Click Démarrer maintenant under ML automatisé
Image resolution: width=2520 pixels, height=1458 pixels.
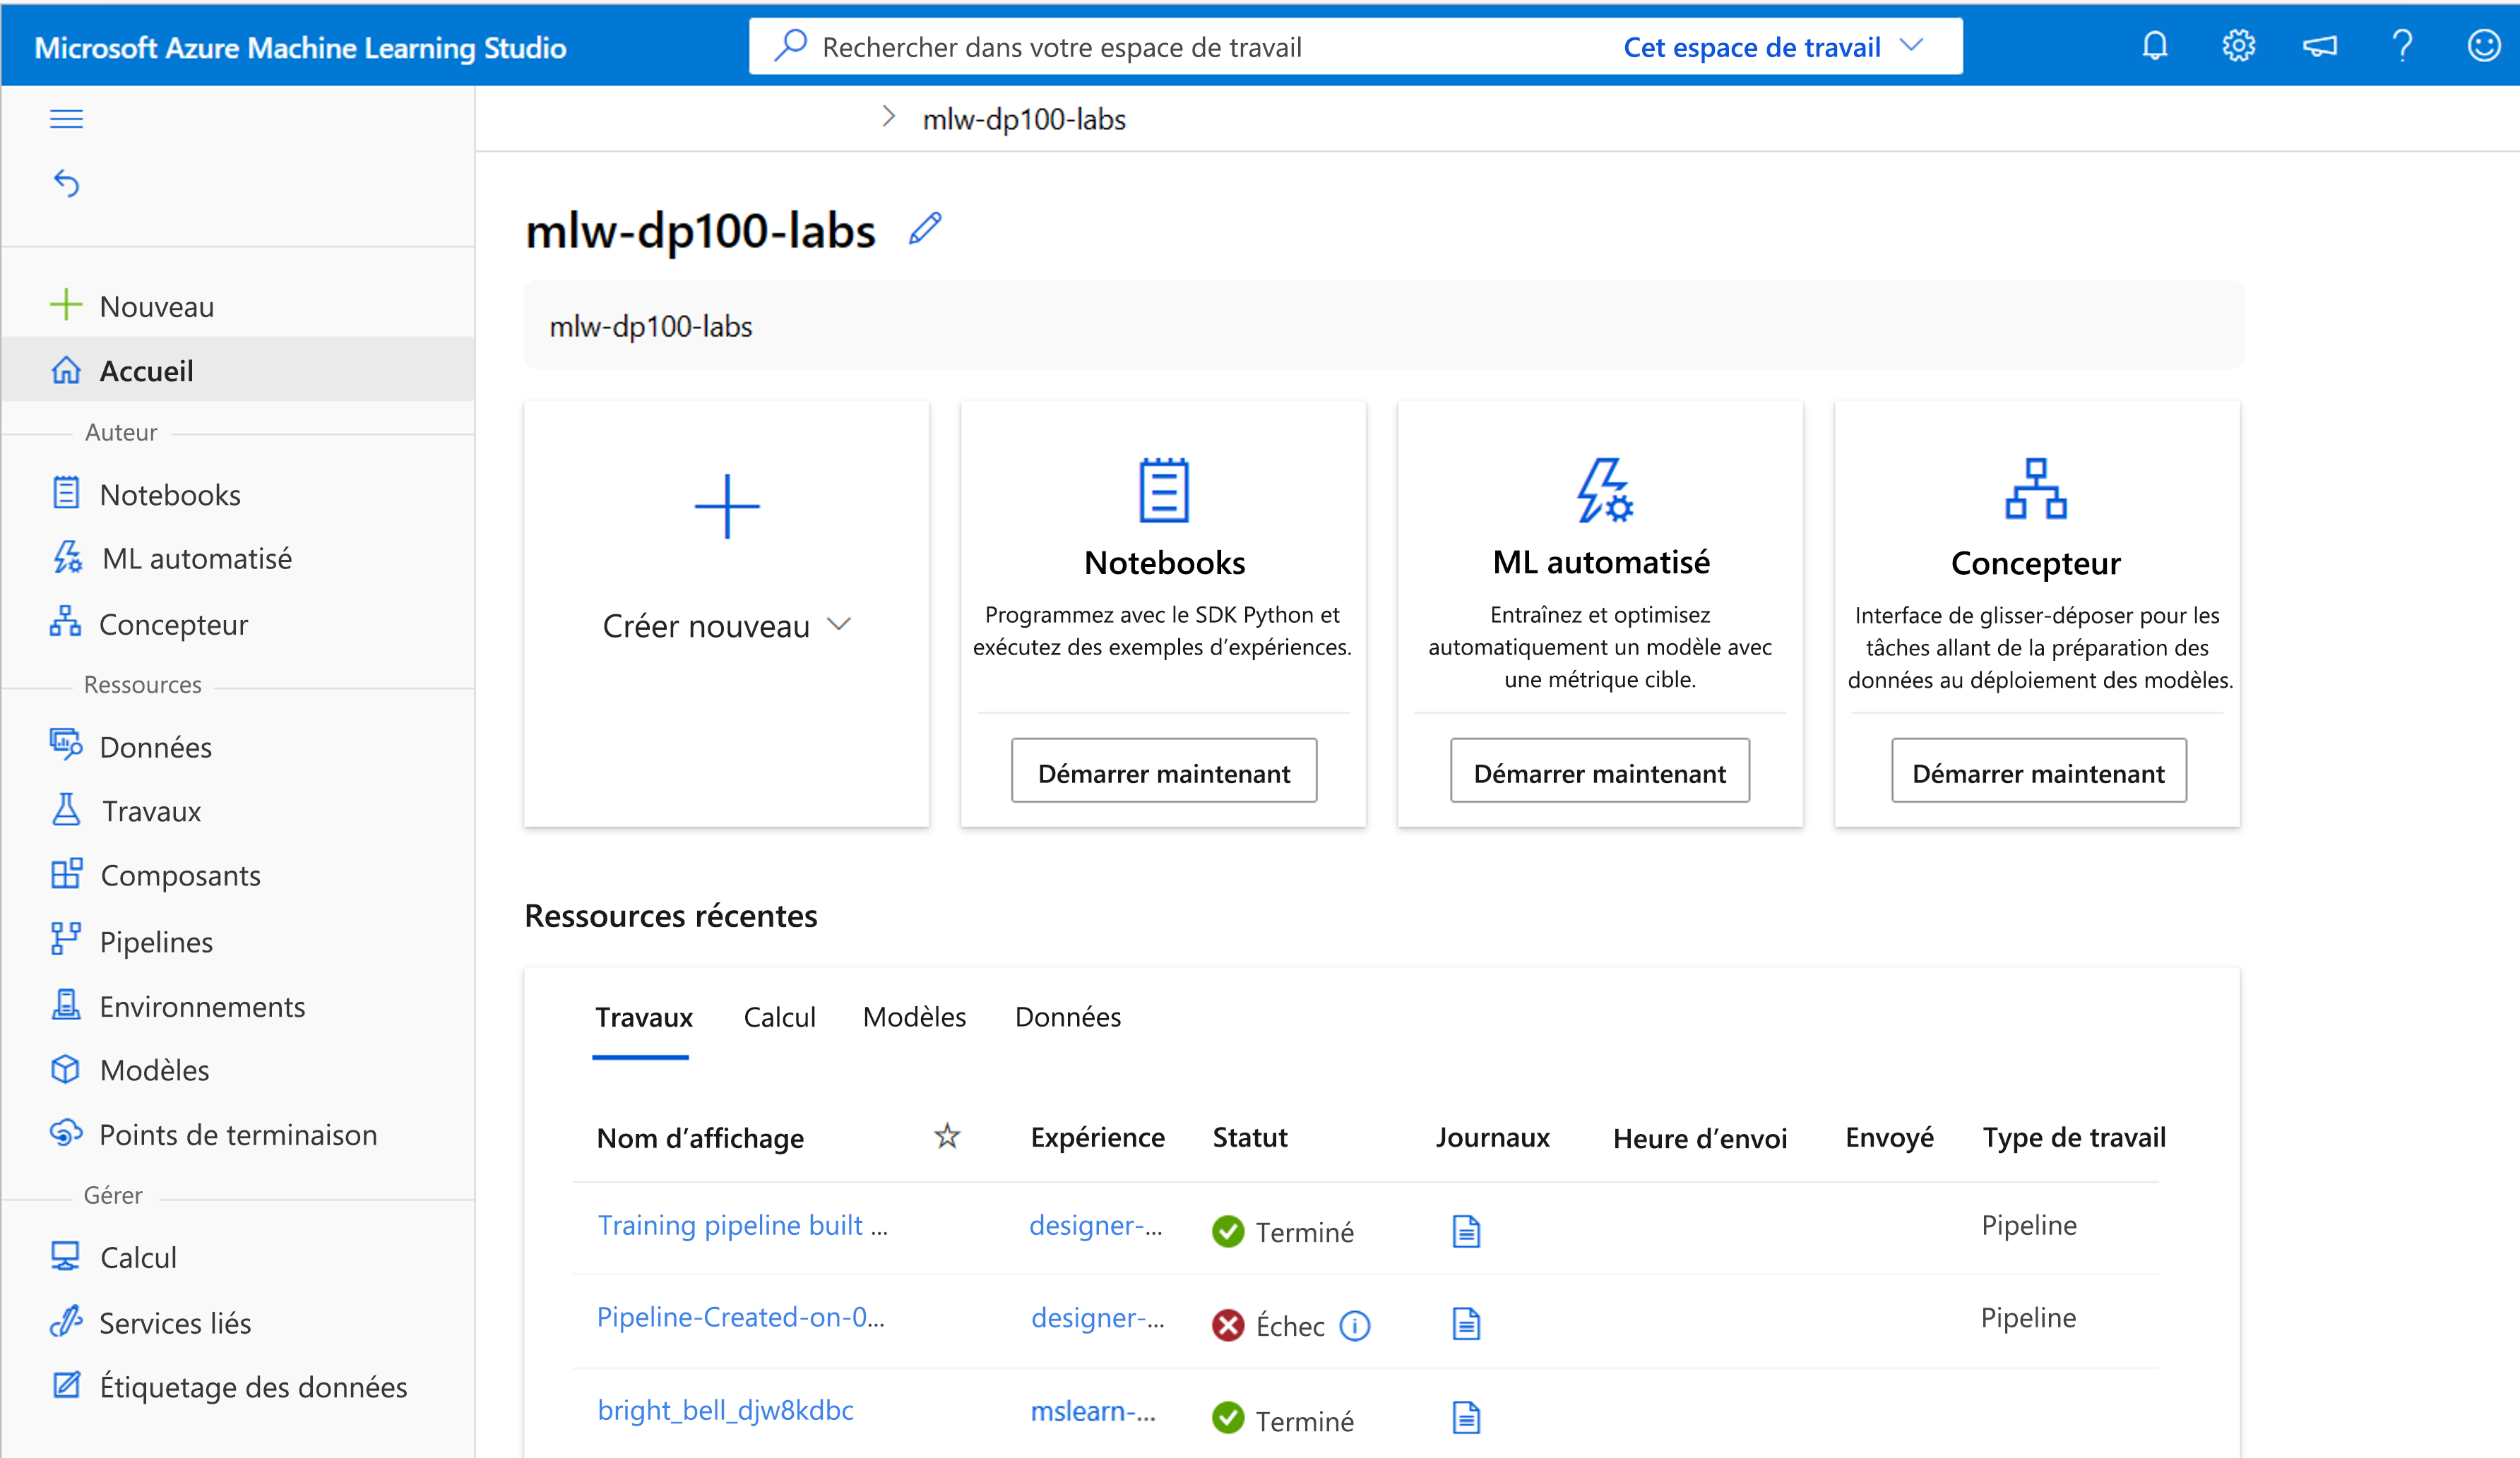(x=1600, y=771)
